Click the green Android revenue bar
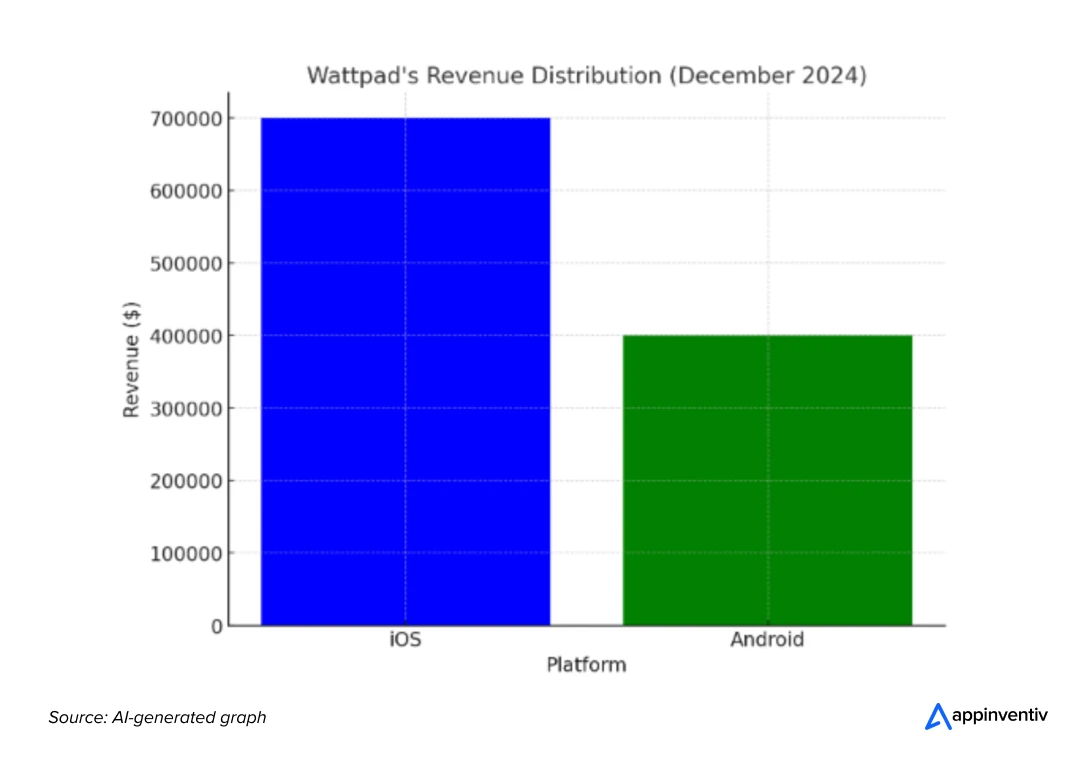1080x757 pixels. [x=767, y=480]
